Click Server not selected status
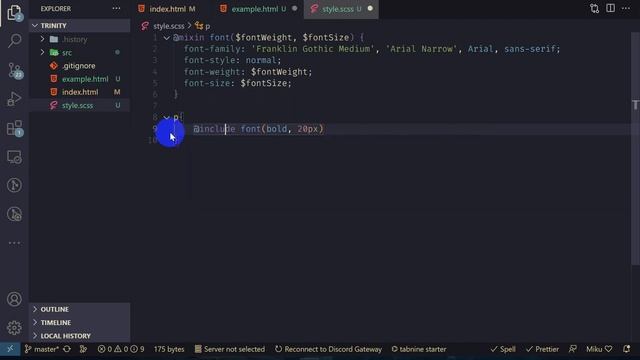This screenshot has width=640, height=360. (x=229, y=349)
